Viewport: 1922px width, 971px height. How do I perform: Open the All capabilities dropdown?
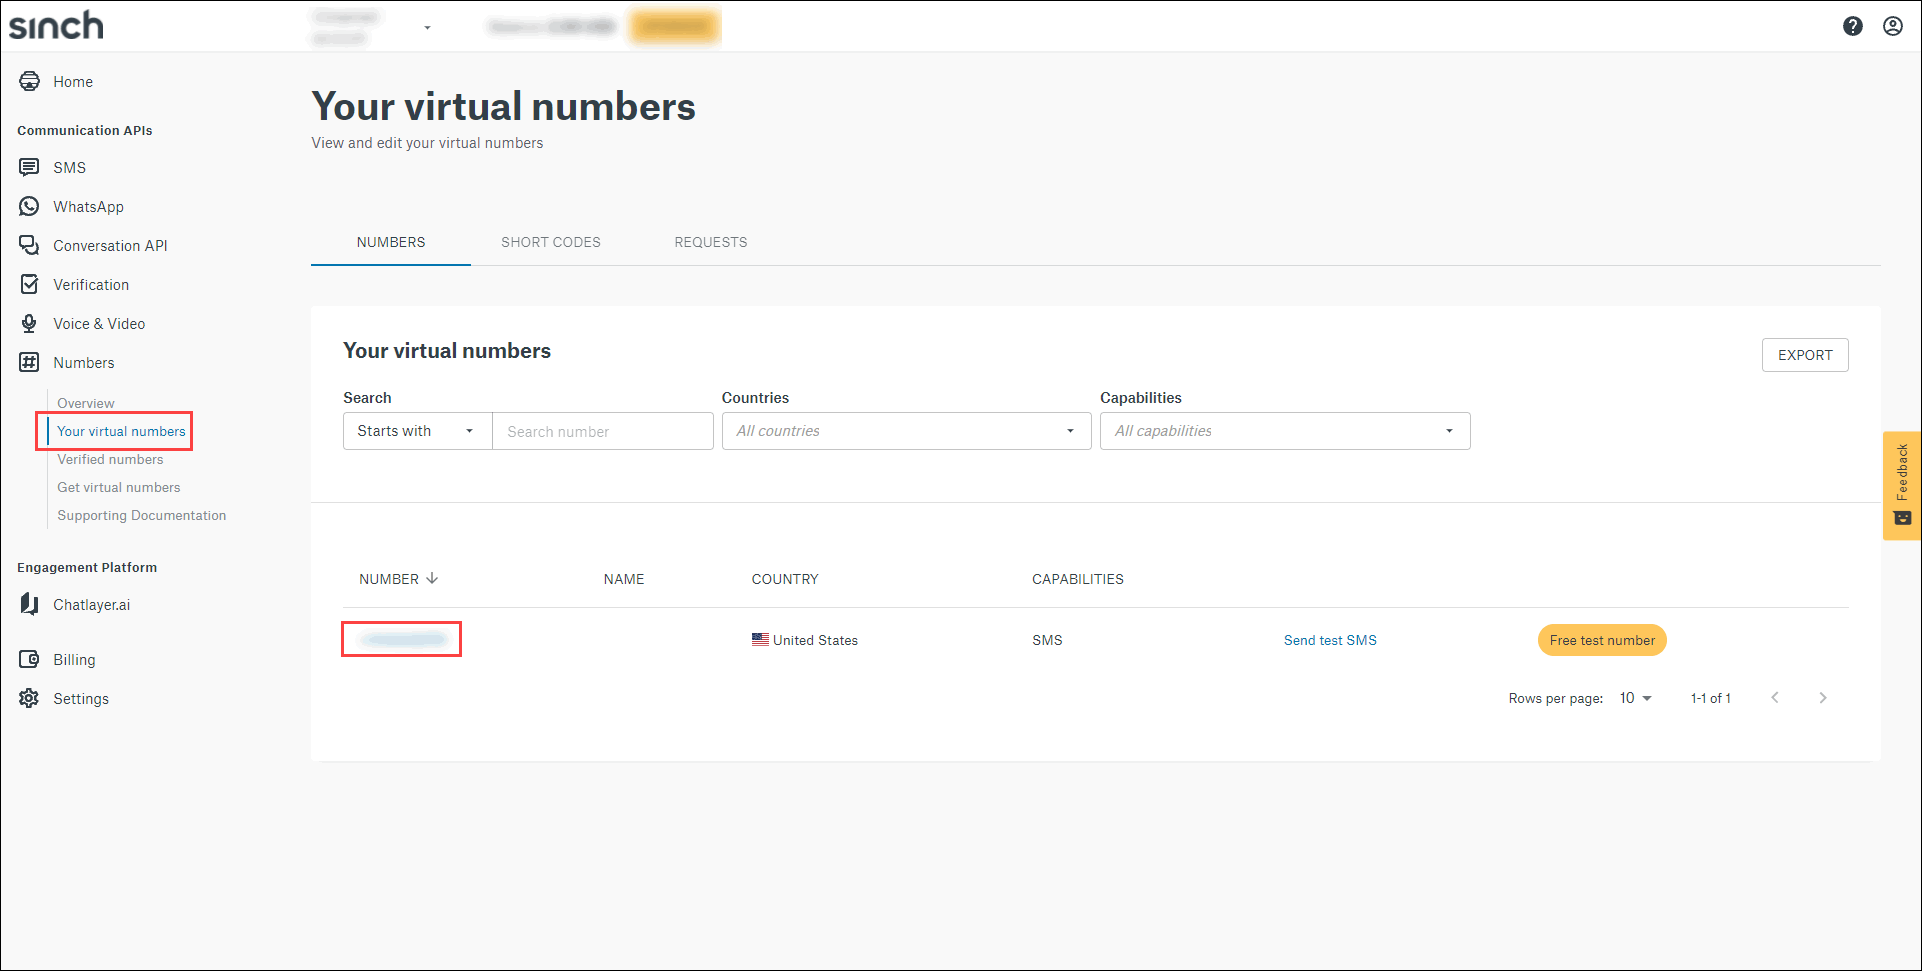click(1284, 431)
